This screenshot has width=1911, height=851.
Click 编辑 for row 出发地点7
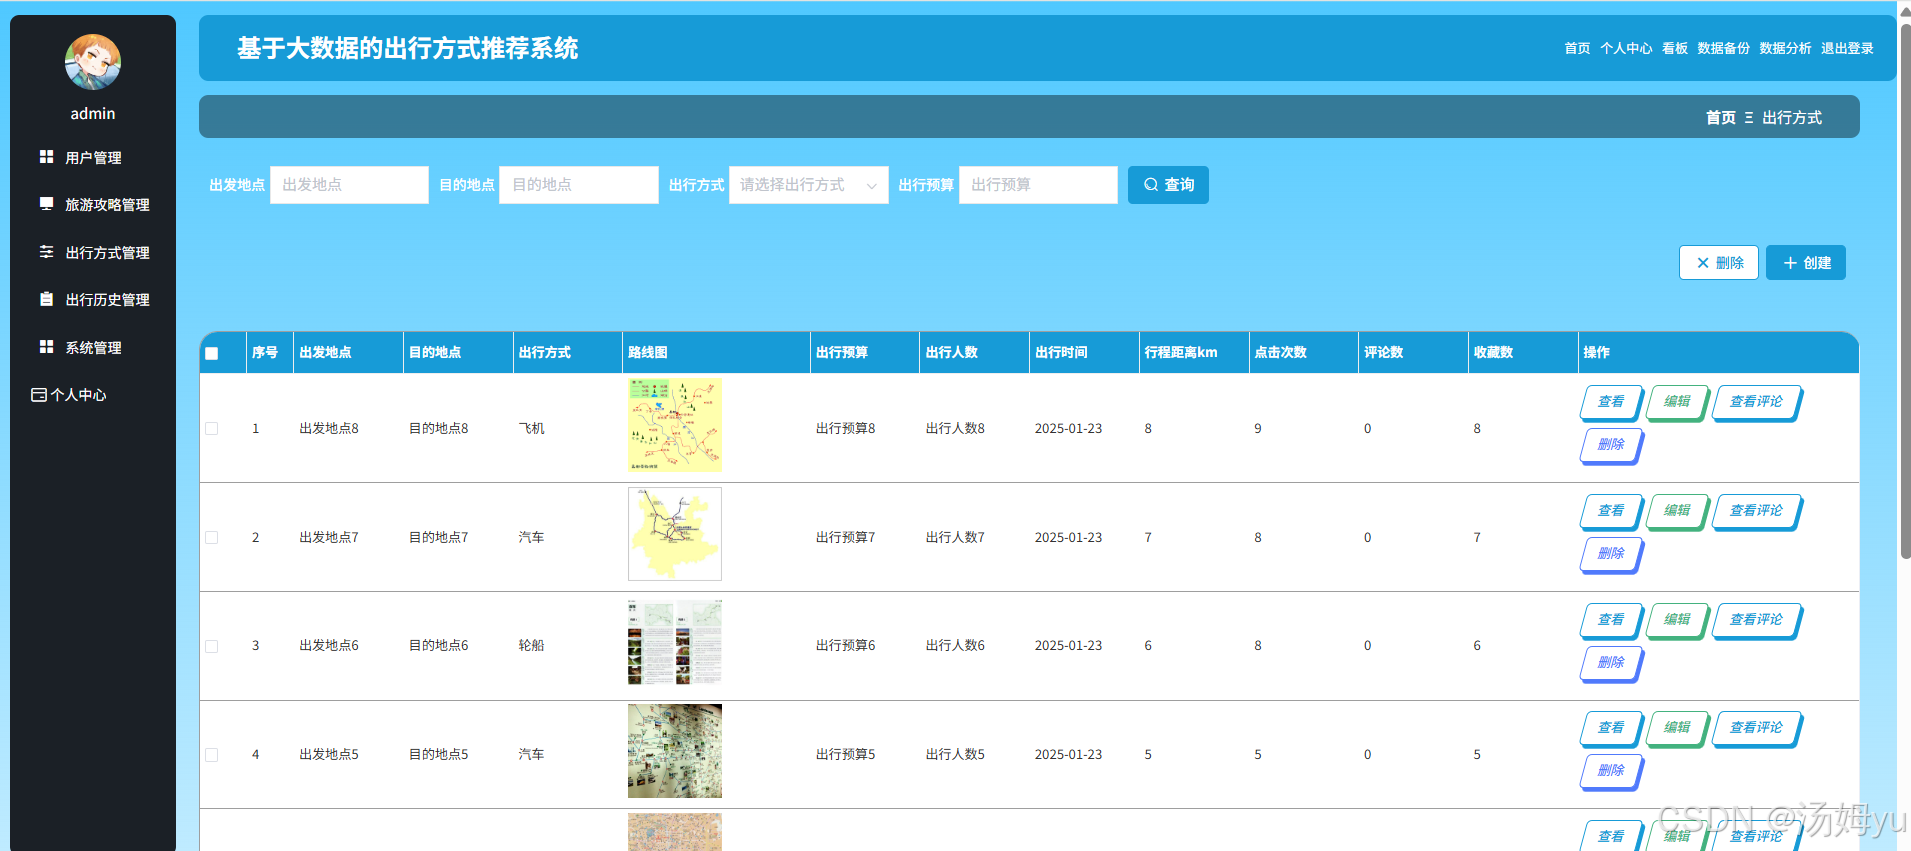click(1677, 511)
